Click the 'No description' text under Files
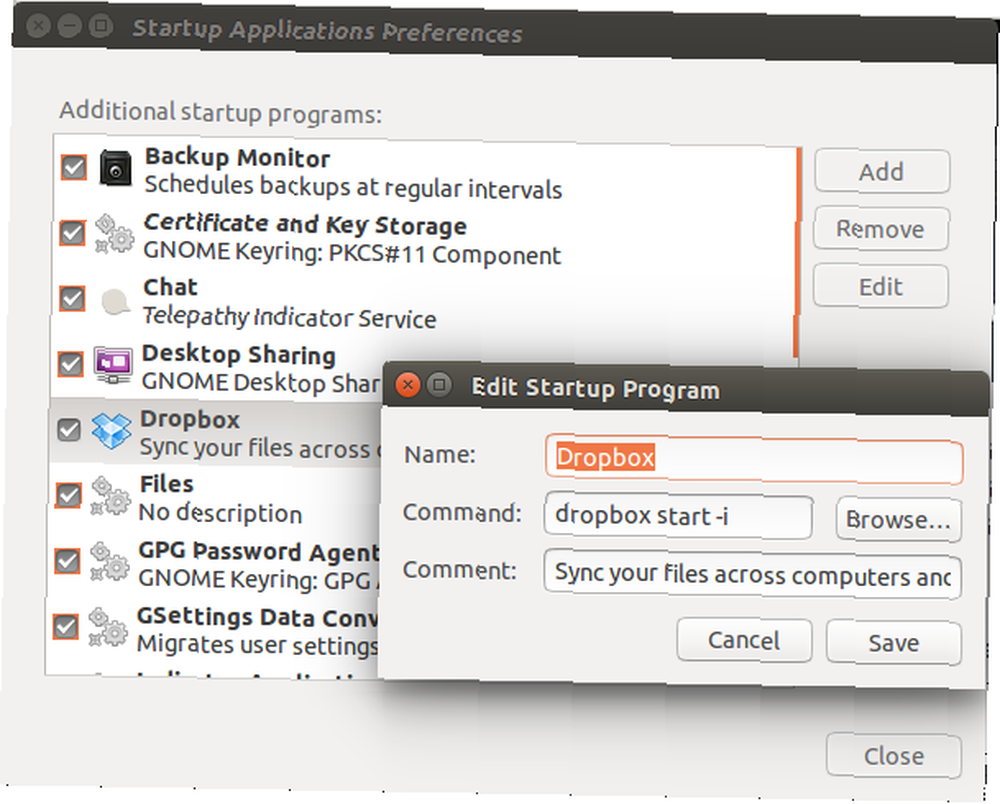Screen dimensions: 1000x804 221,513
